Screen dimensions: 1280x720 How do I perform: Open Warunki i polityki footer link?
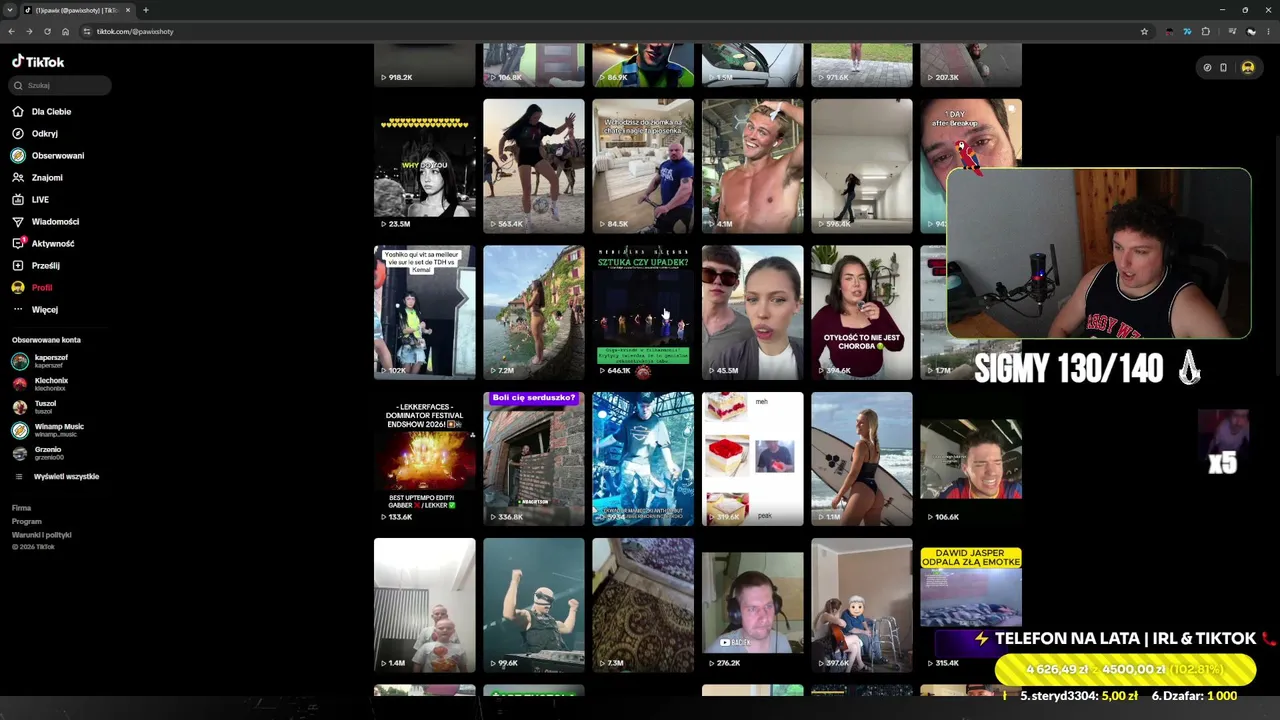click(42, 535)
